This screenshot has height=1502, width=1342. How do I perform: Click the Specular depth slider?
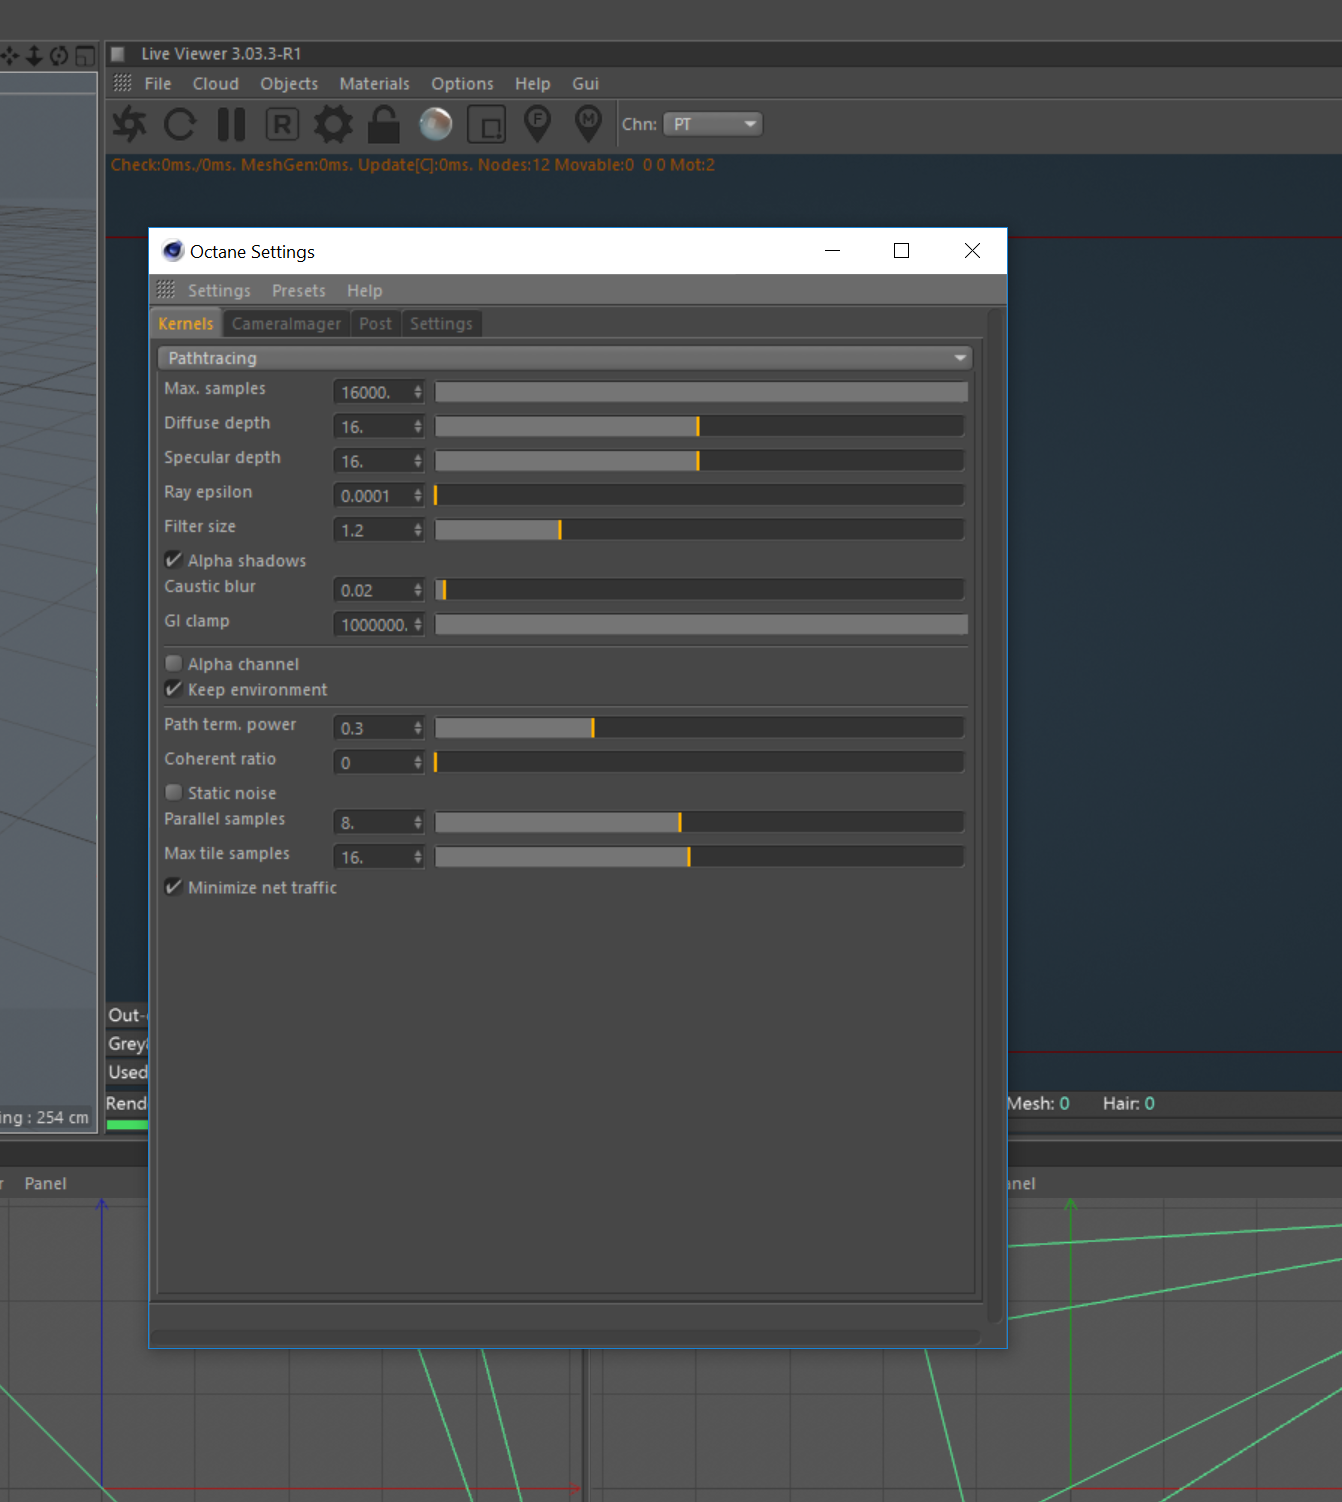click(x=700, y=461)
